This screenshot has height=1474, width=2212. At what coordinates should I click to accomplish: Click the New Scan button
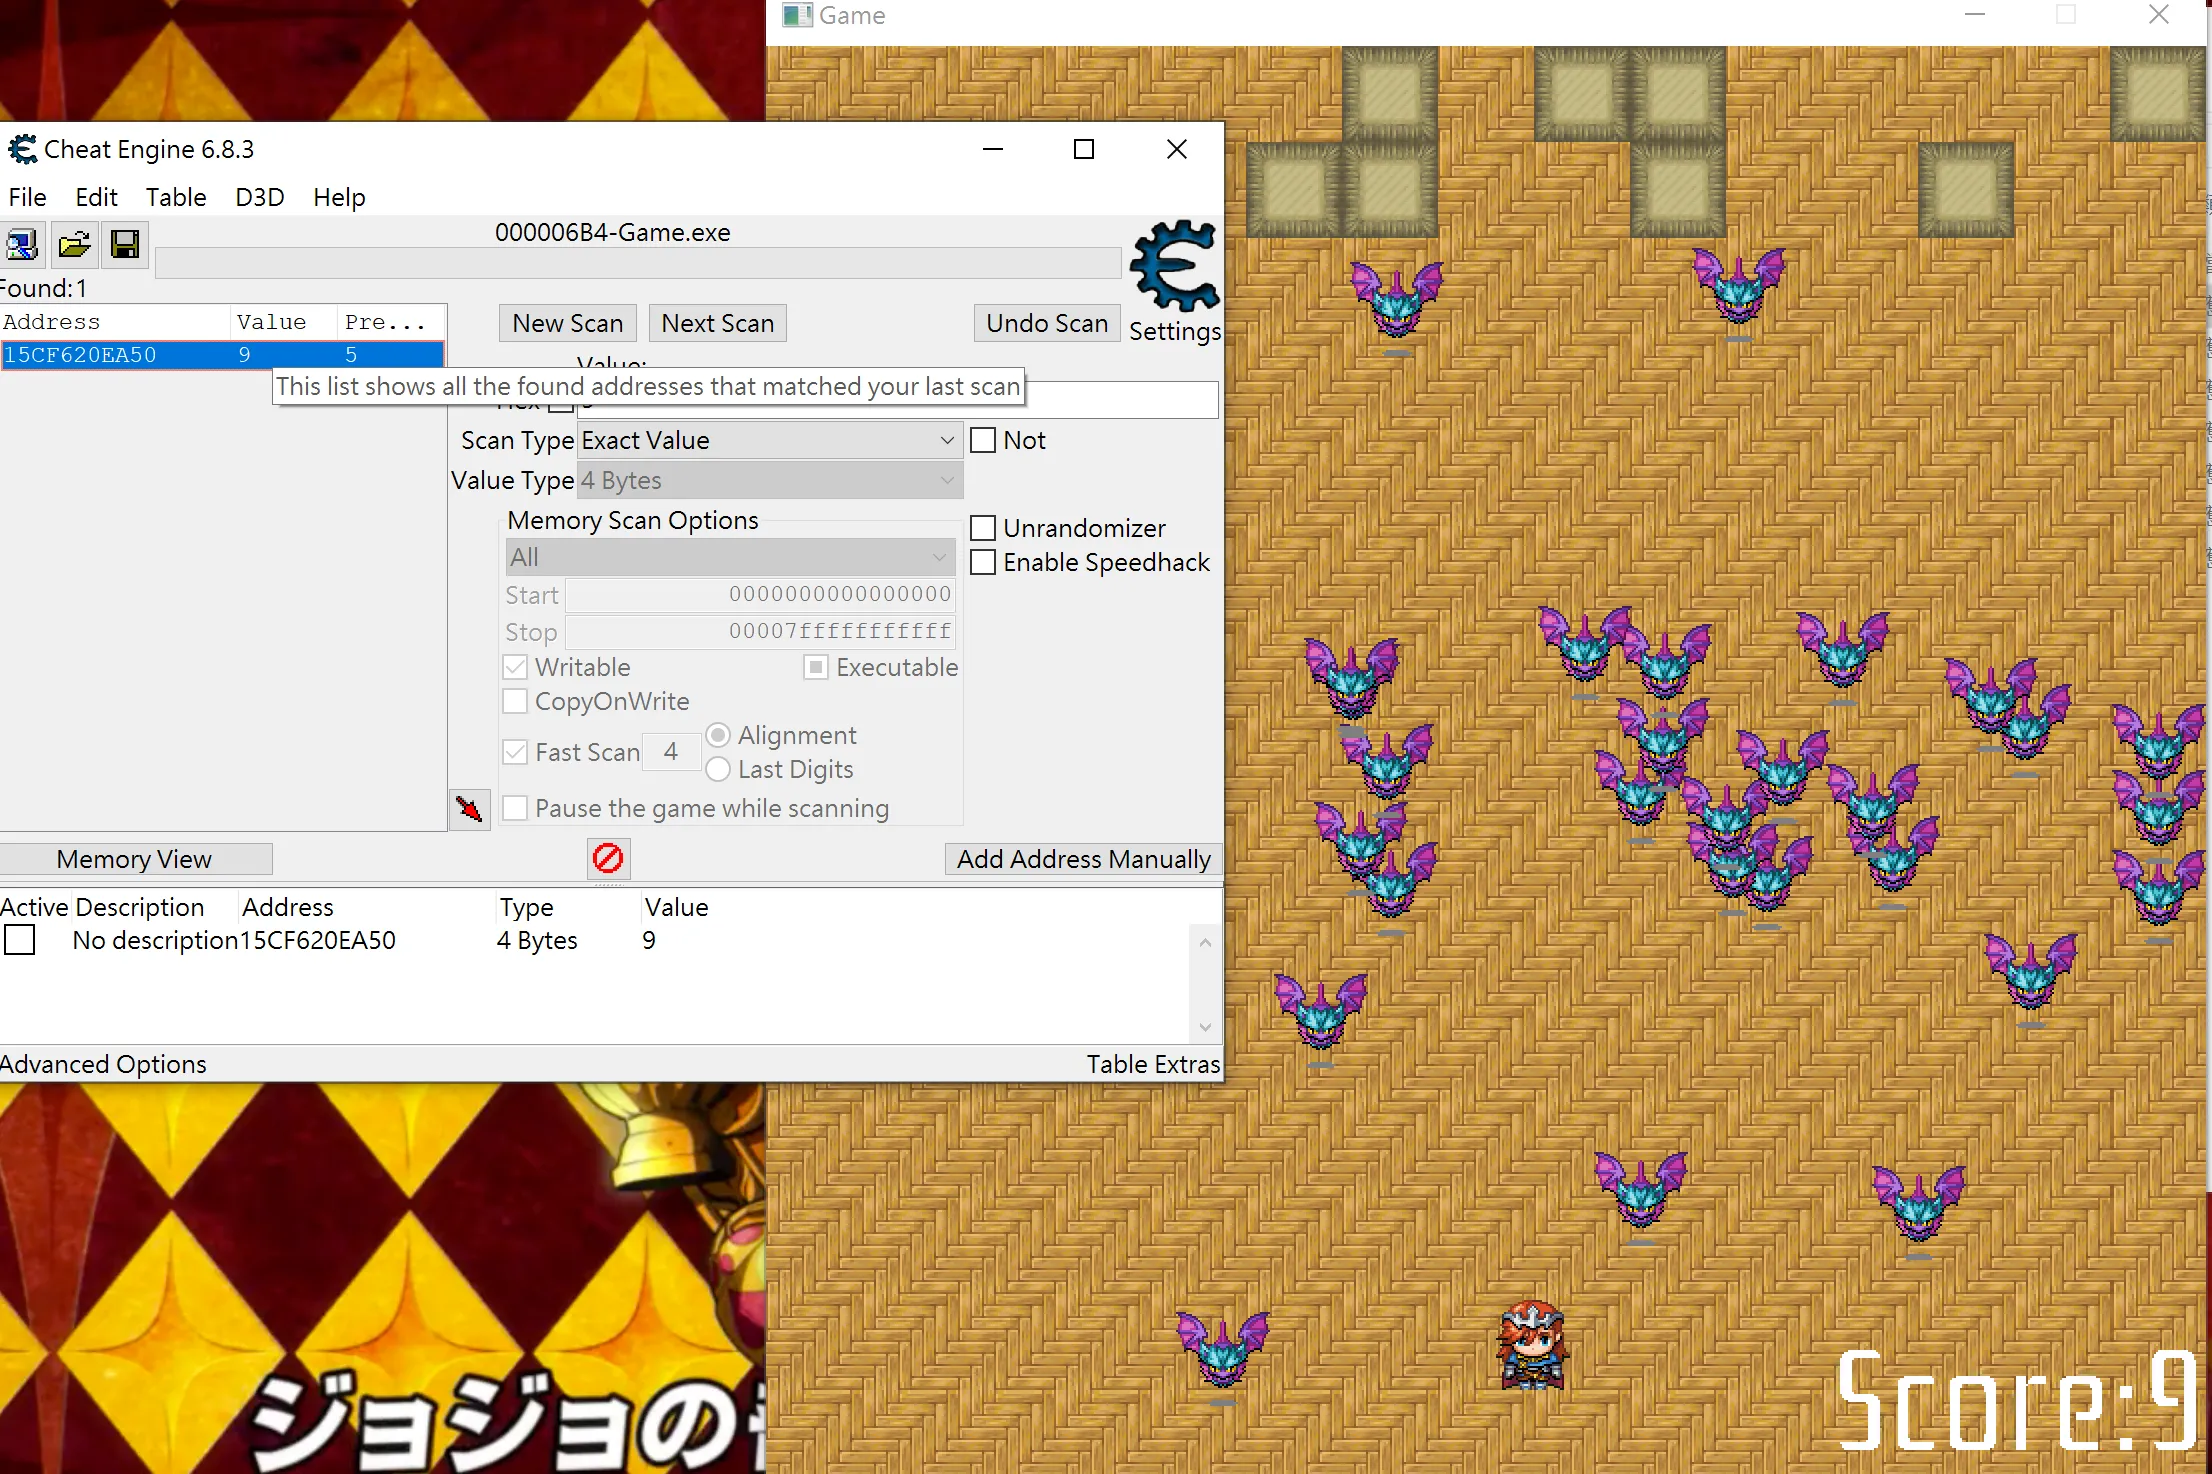568,323
